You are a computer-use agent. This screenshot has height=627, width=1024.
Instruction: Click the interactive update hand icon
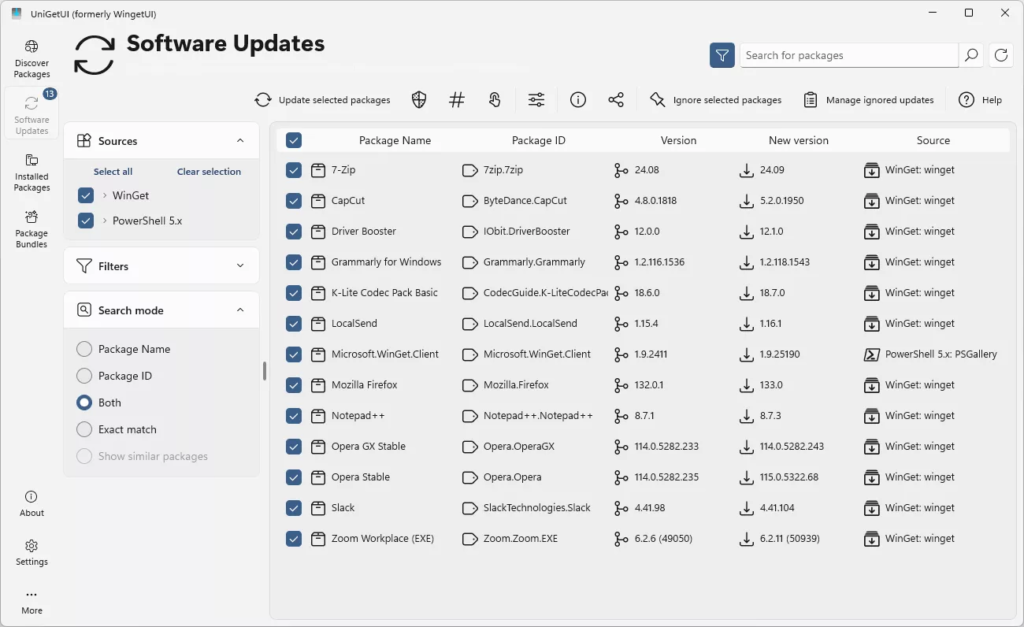495,100
